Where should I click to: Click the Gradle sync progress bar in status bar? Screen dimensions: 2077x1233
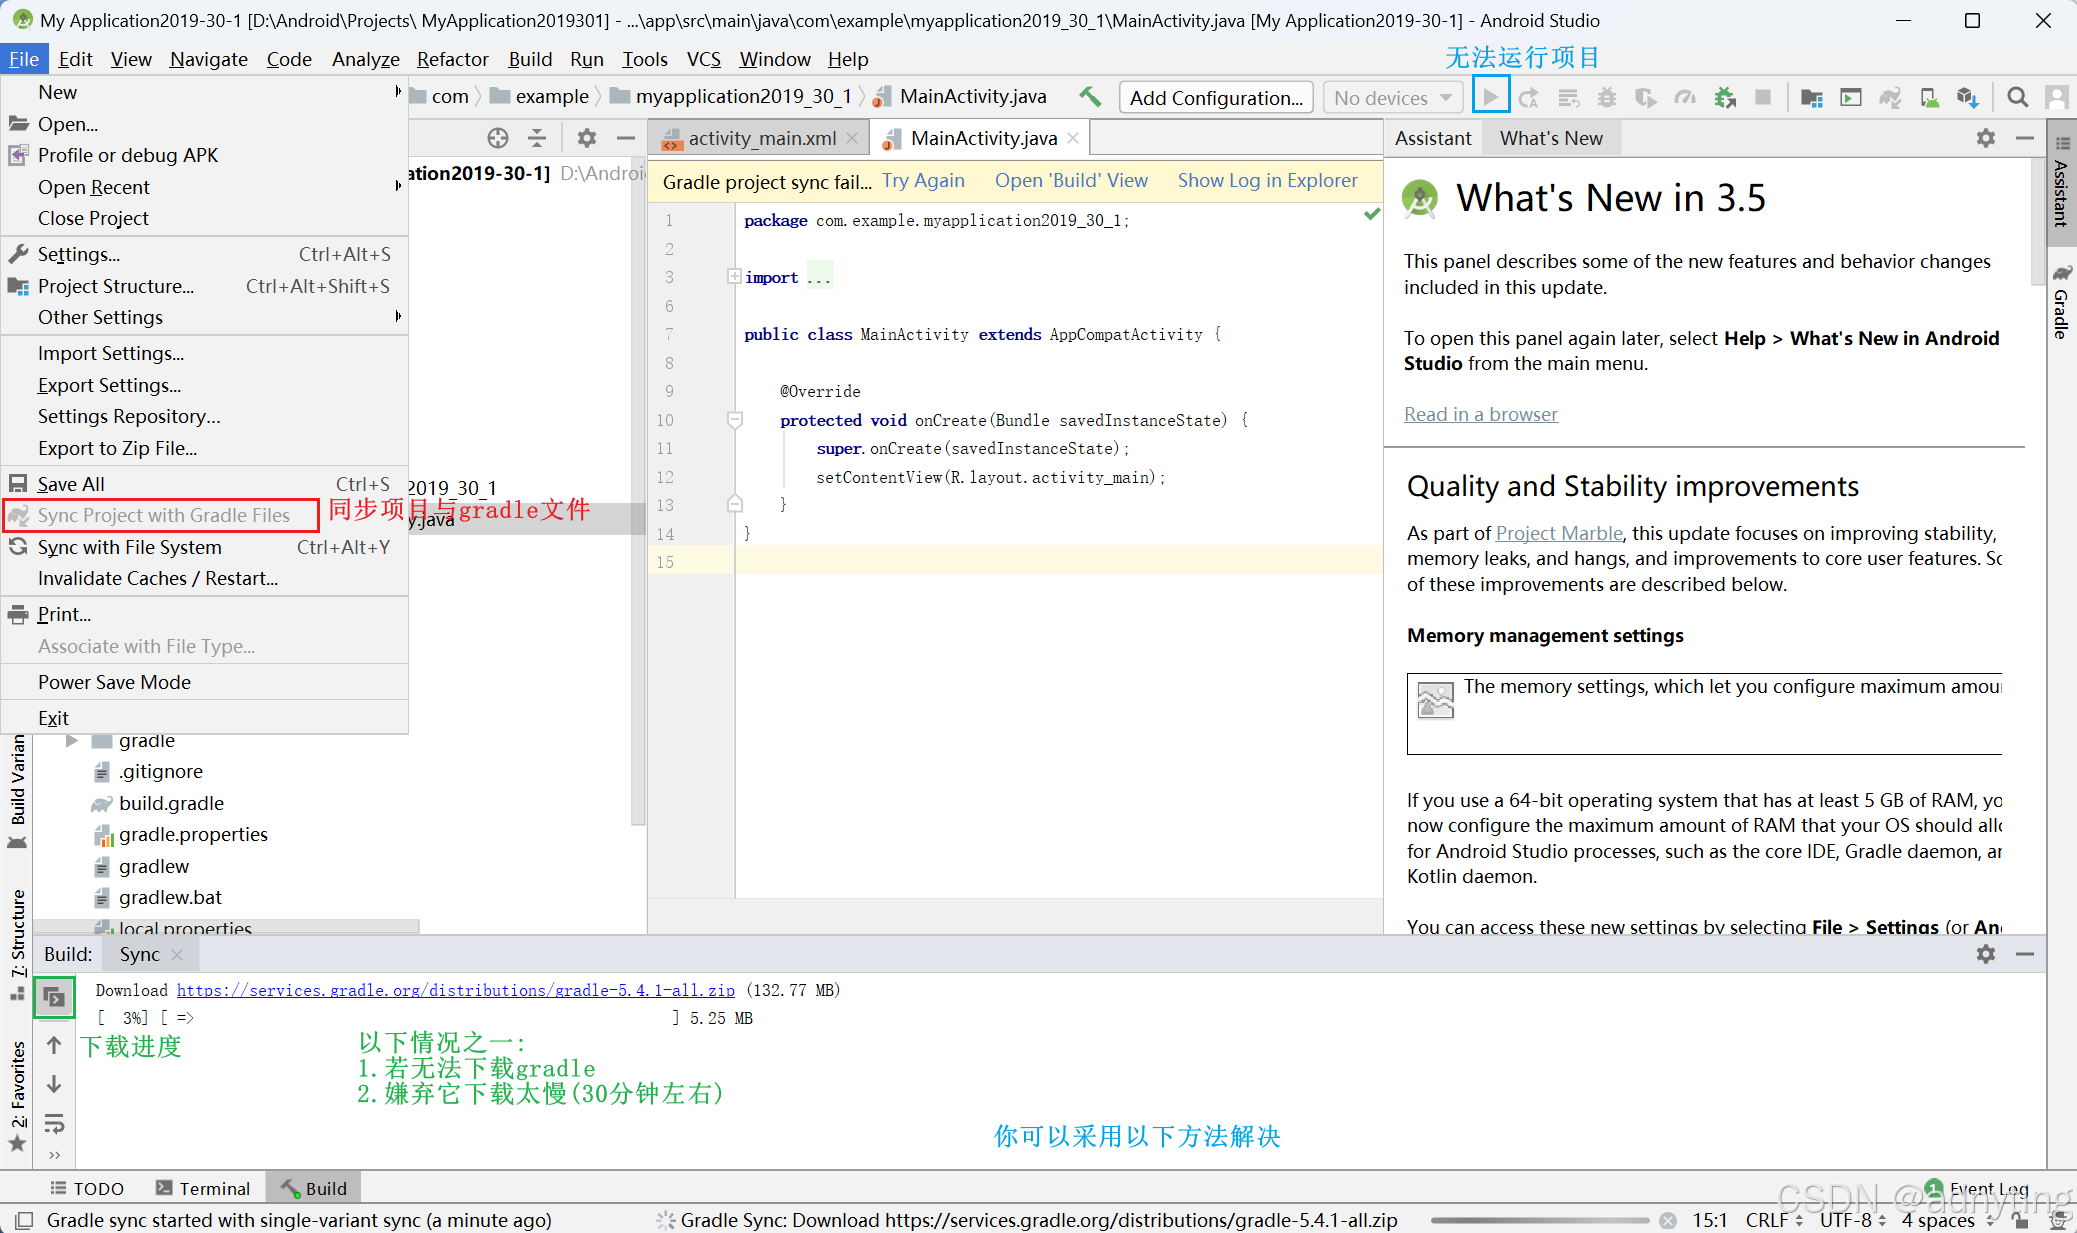pos(1539,1220)
